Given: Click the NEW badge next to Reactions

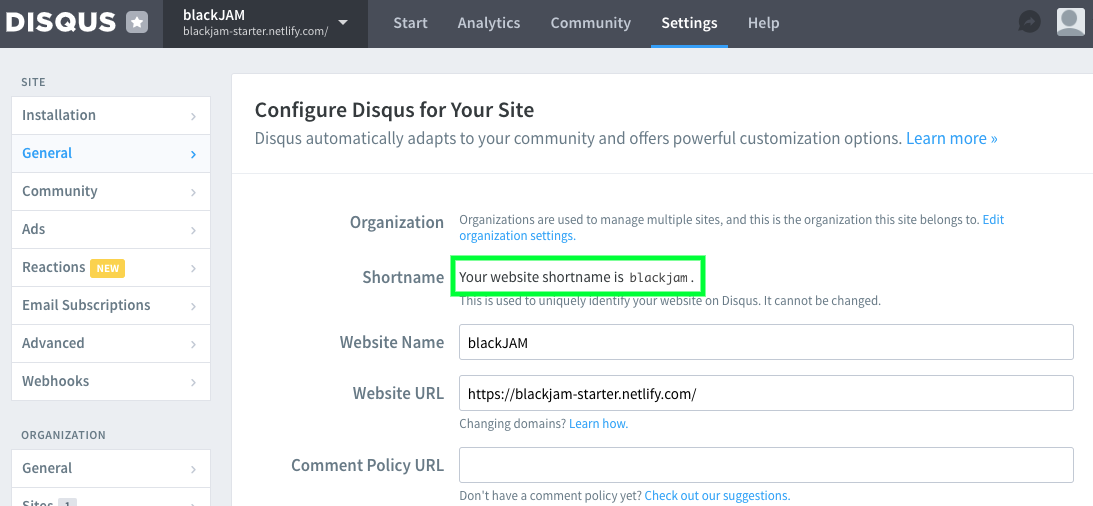Looking at the screenshot, I should (107, 268).
